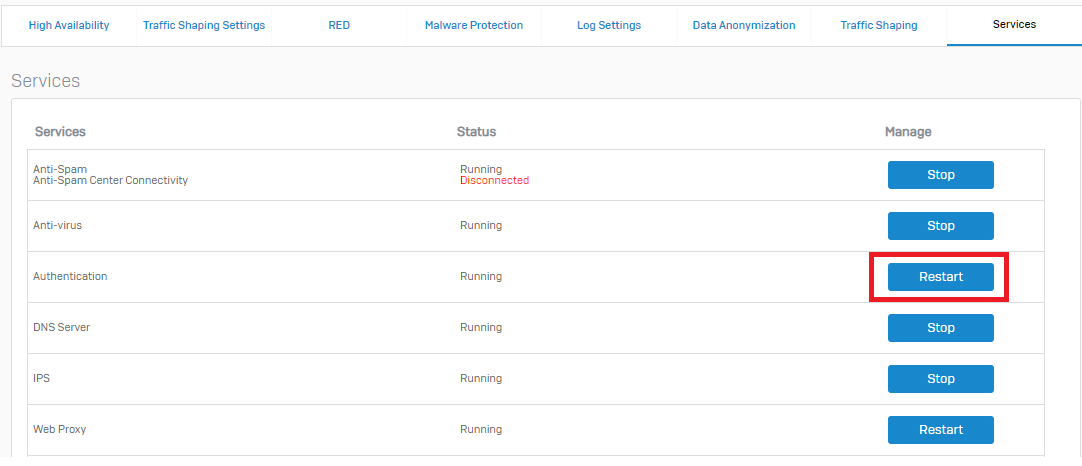The width and height of the screenshot is (1082, 466).
Task: Click the active Services tab
Action: [1014, 24]
